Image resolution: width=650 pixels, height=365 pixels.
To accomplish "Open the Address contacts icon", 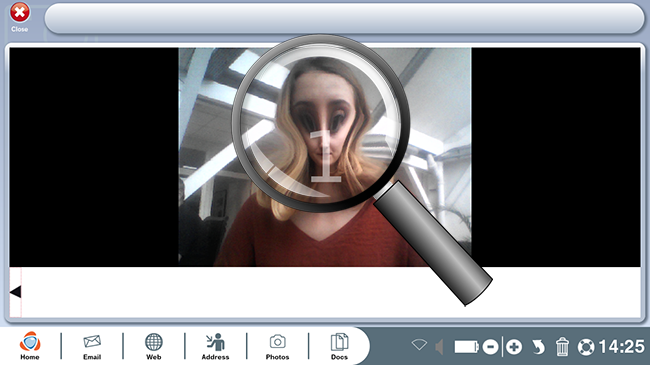I will click(x=215, y=346).
